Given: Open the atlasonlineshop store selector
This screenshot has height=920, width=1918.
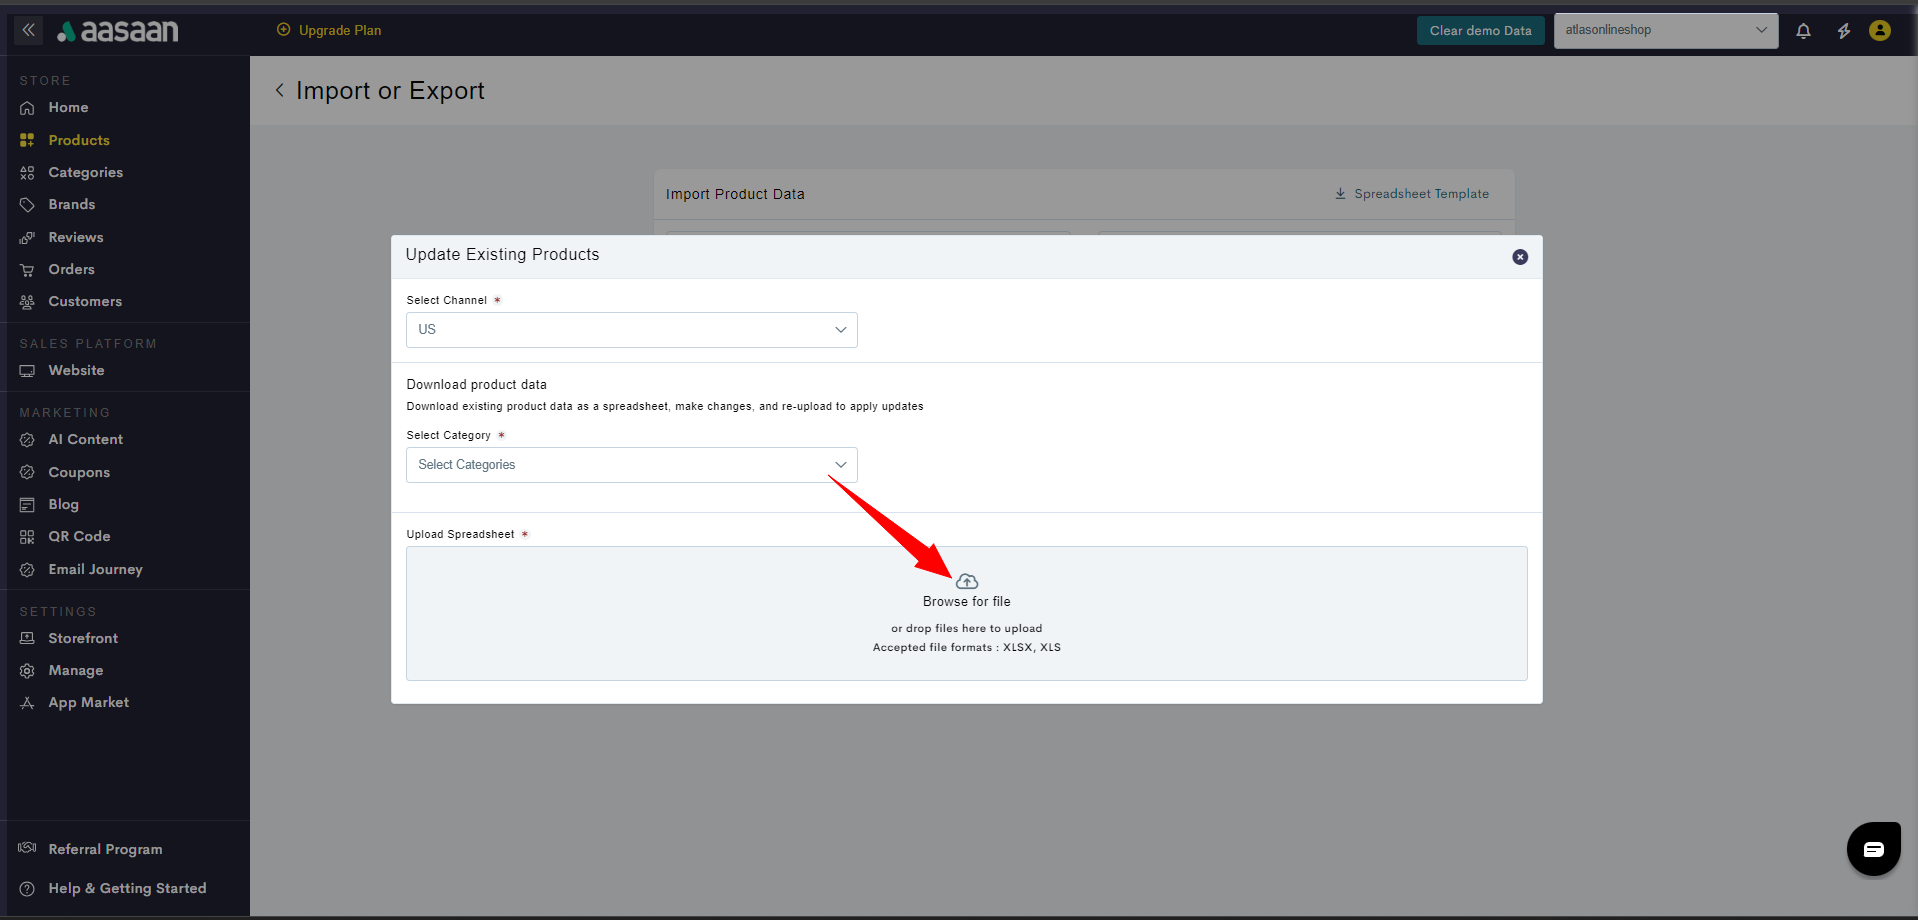Looking at the screenshot, I should pyautogui.click(x=1665, y=30).
